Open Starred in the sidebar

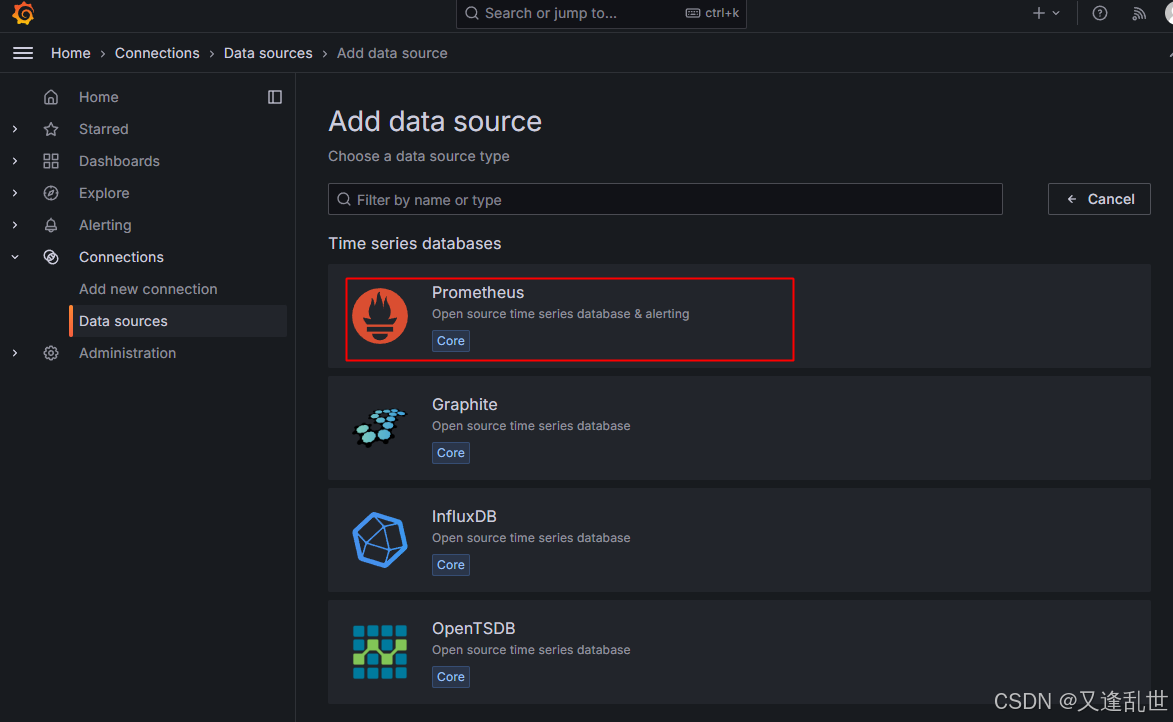[104, 129]
